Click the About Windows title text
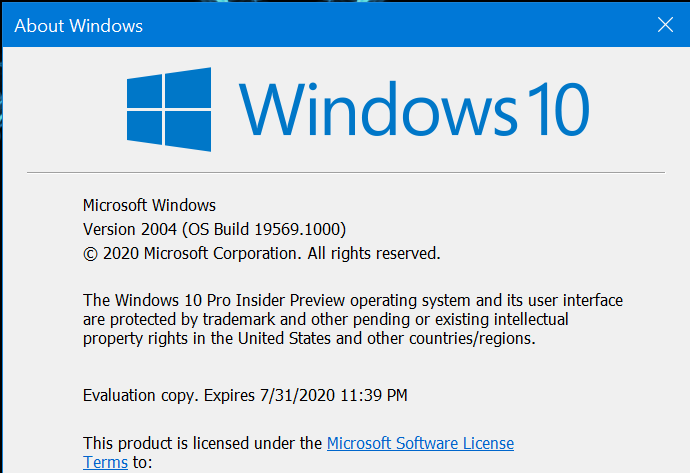 tap(78, 26)
